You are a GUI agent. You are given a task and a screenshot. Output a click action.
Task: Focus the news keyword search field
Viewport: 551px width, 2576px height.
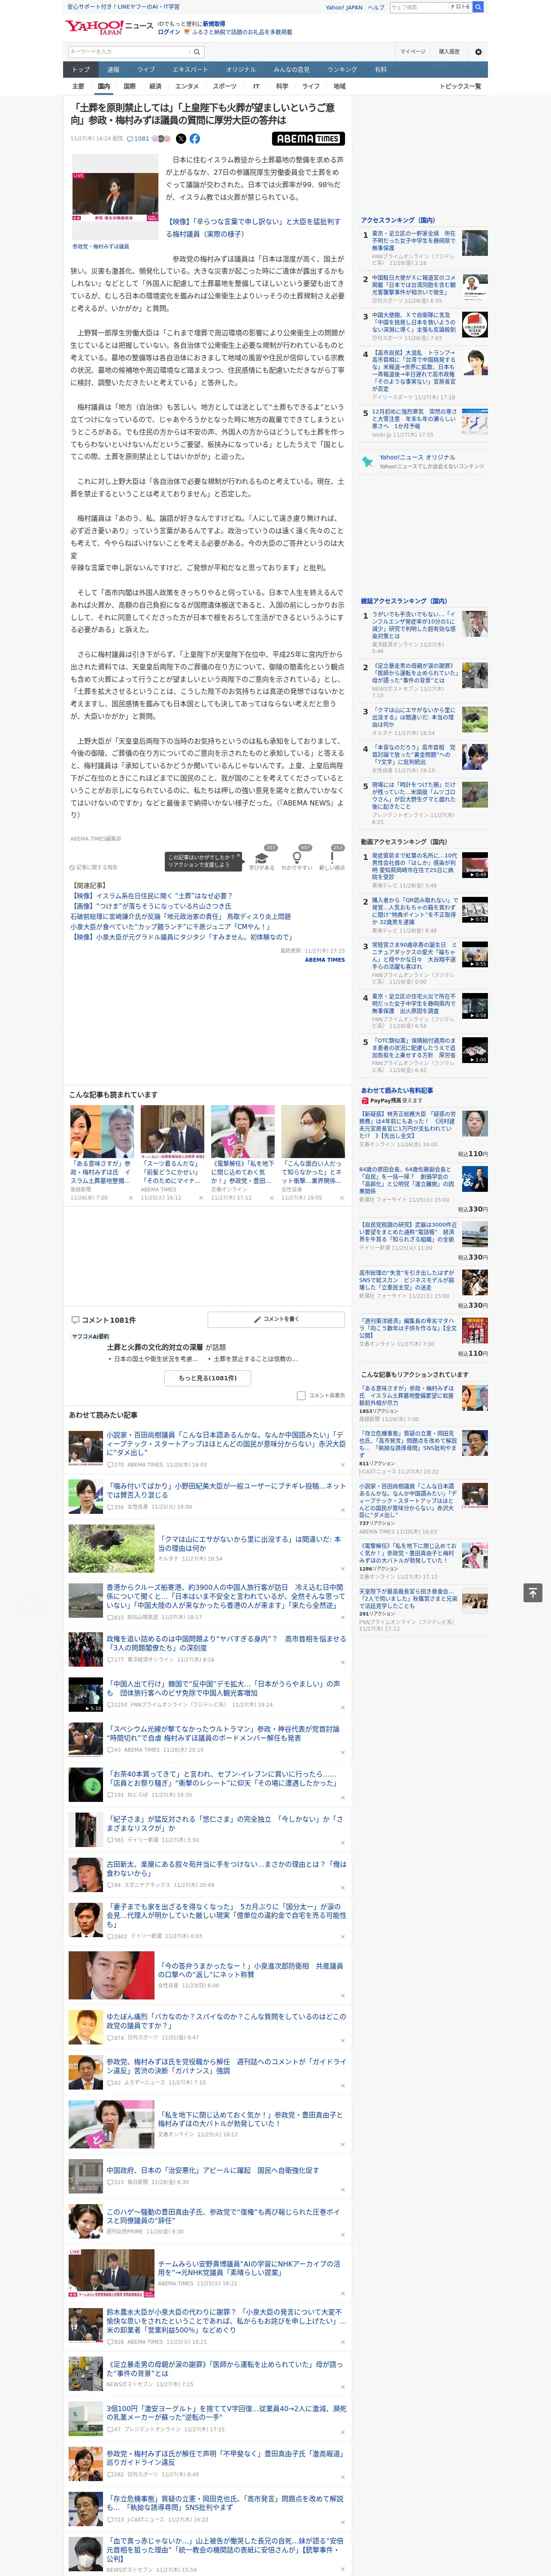pyautogui.click(x=129, y=52)
